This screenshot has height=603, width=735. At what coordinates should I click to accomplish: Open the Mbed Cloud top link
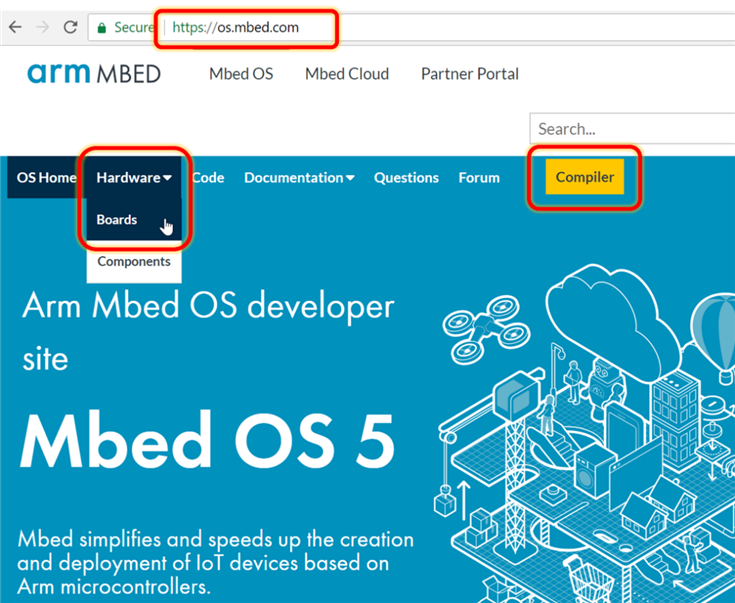[347, 74]
